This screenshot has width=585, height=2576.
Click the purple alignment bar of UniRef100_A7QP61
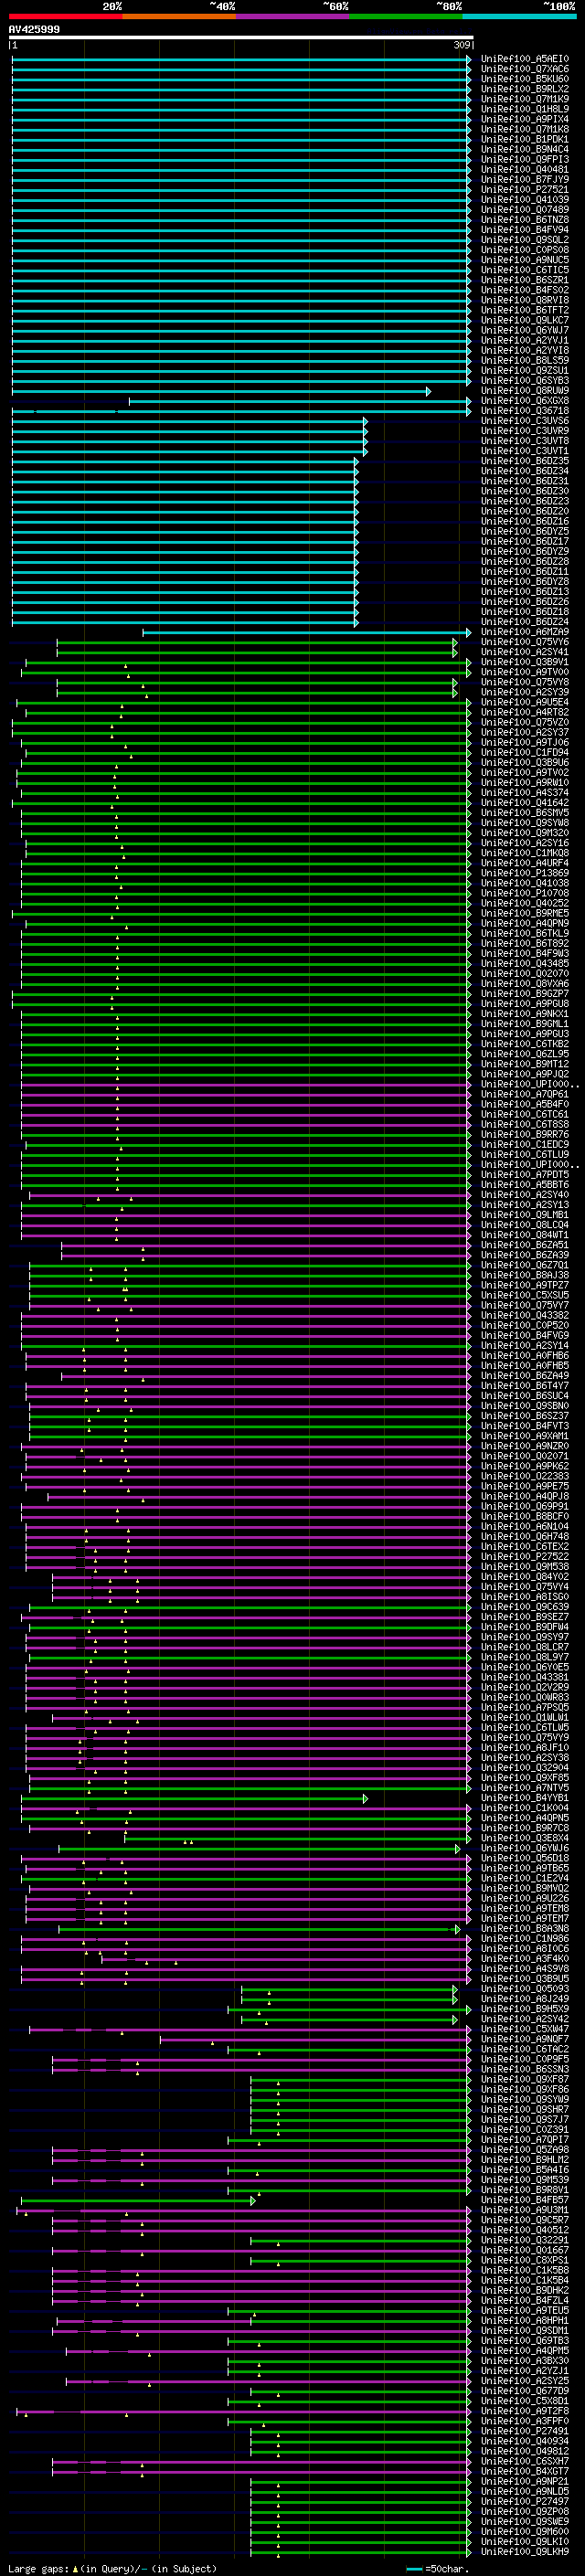[x=246, y=1095]
